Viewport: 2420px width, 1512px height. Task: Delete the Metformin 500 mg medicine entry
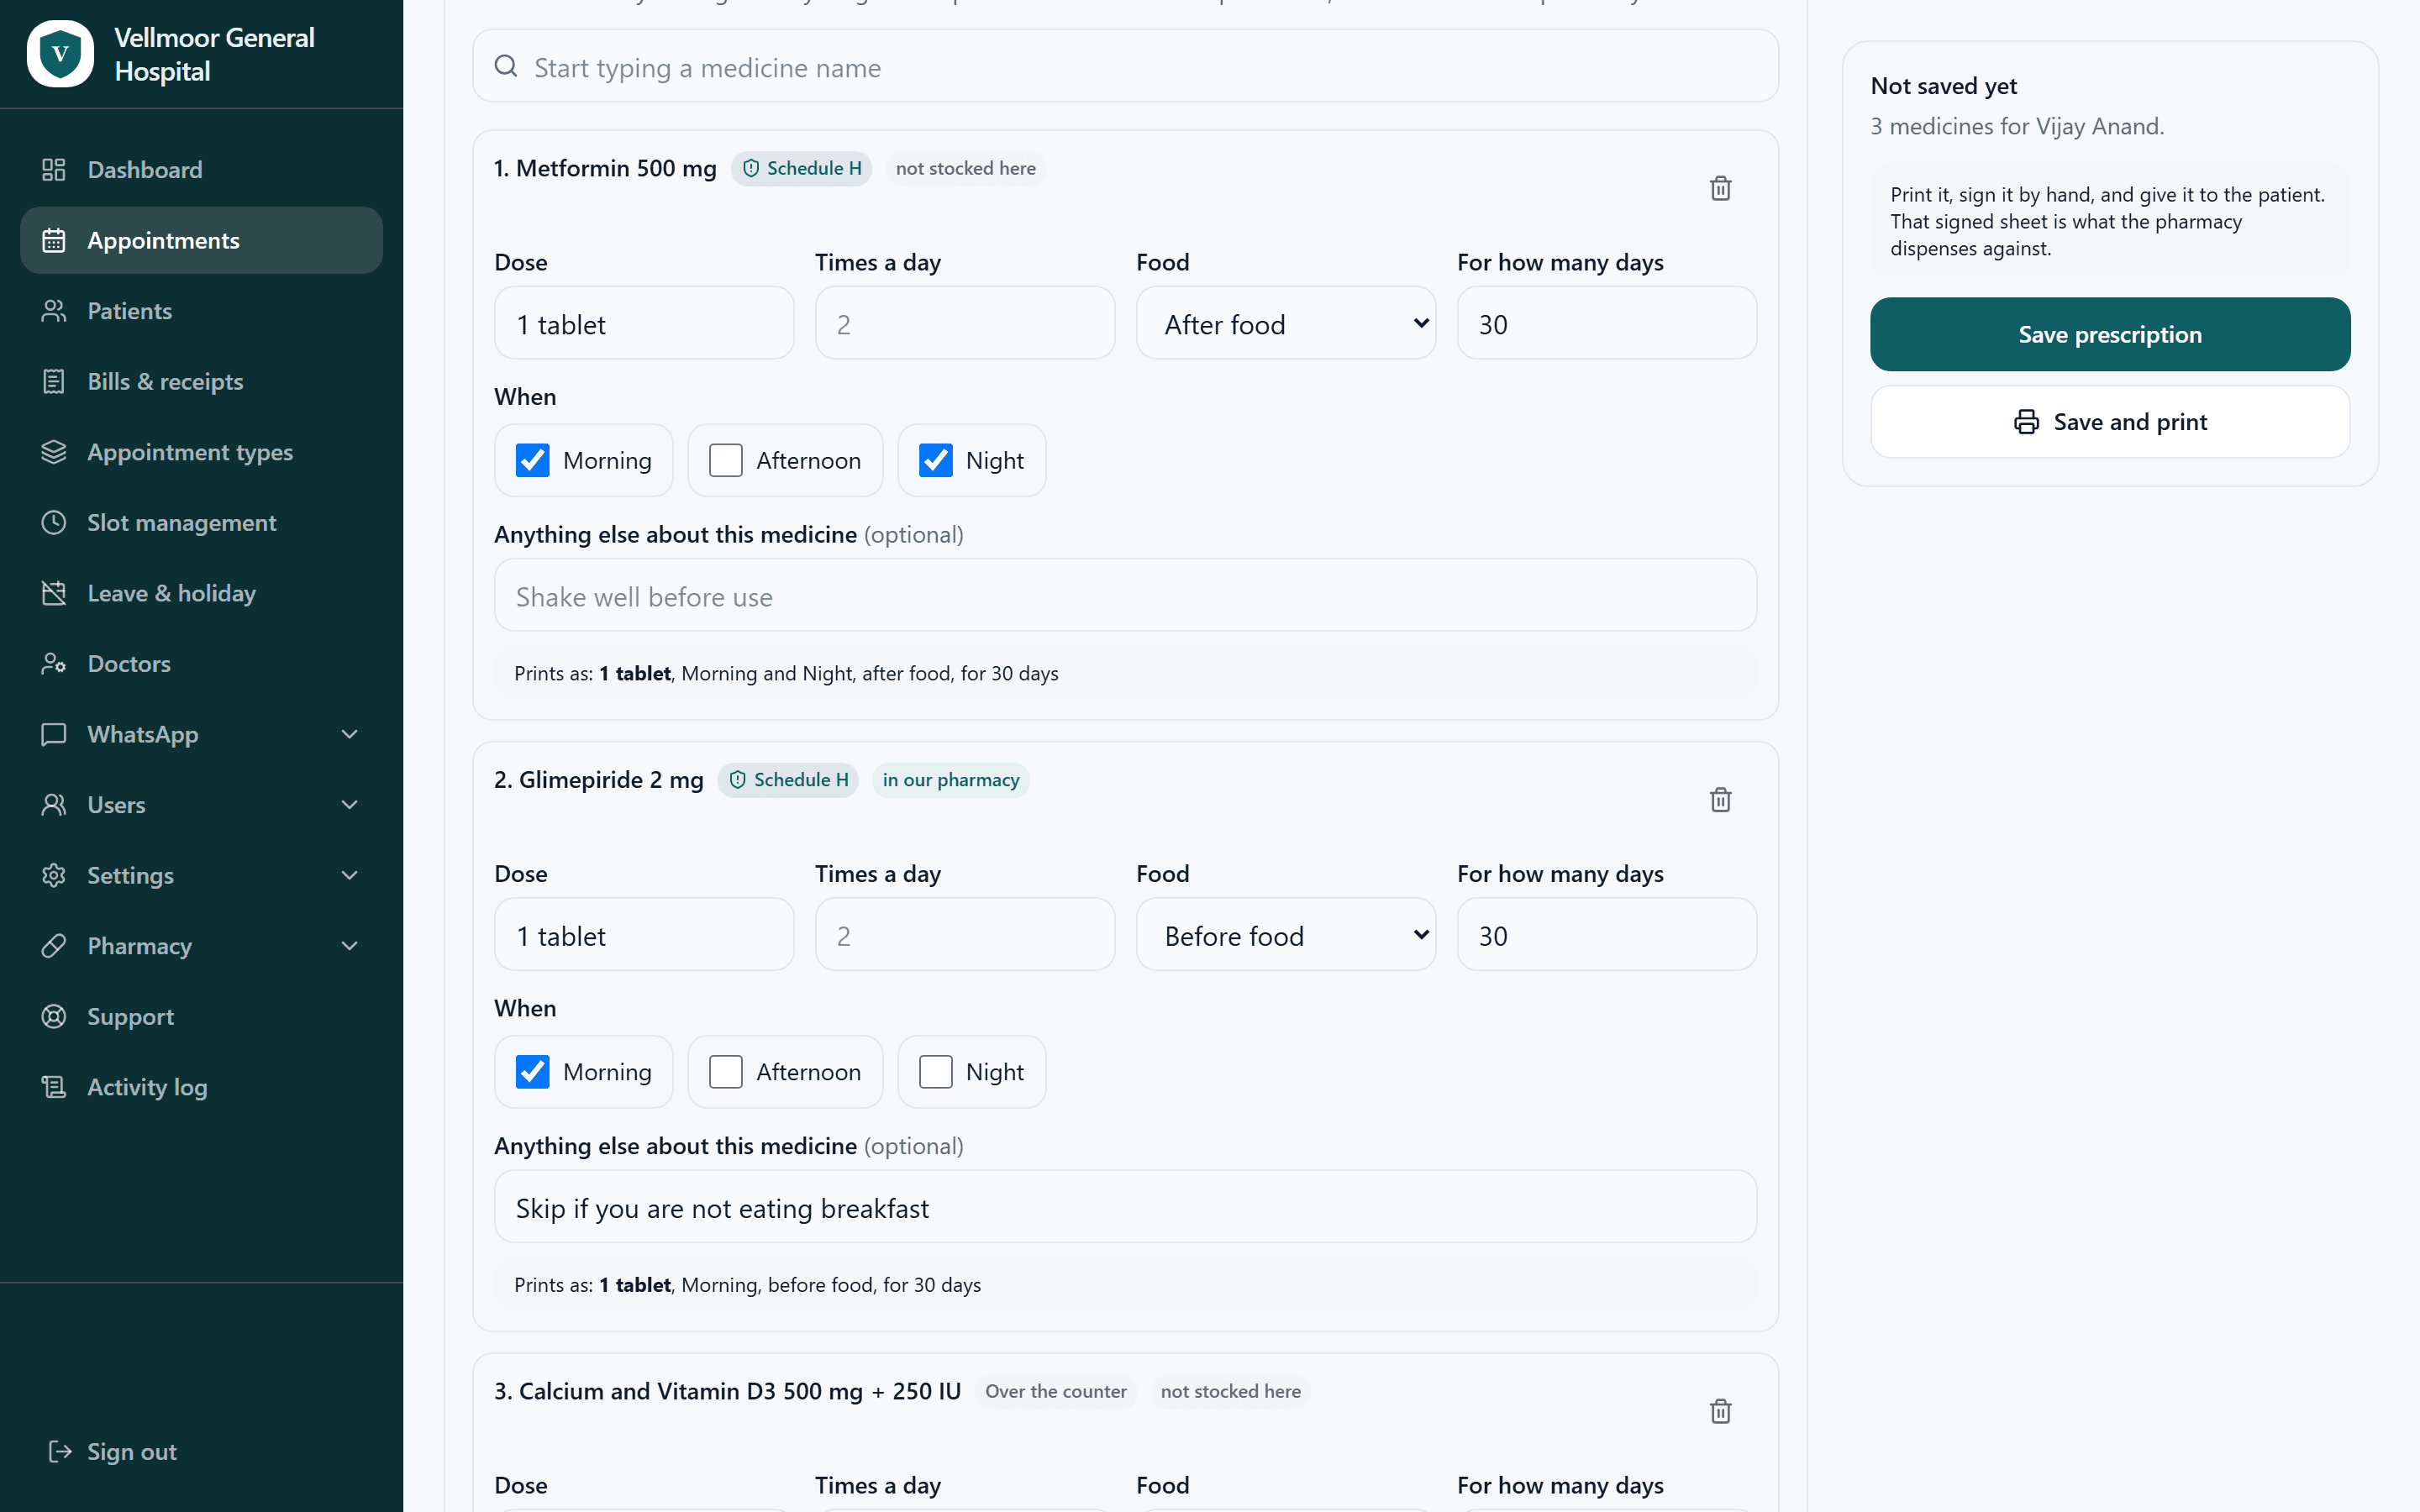(x=1720, y=188)
